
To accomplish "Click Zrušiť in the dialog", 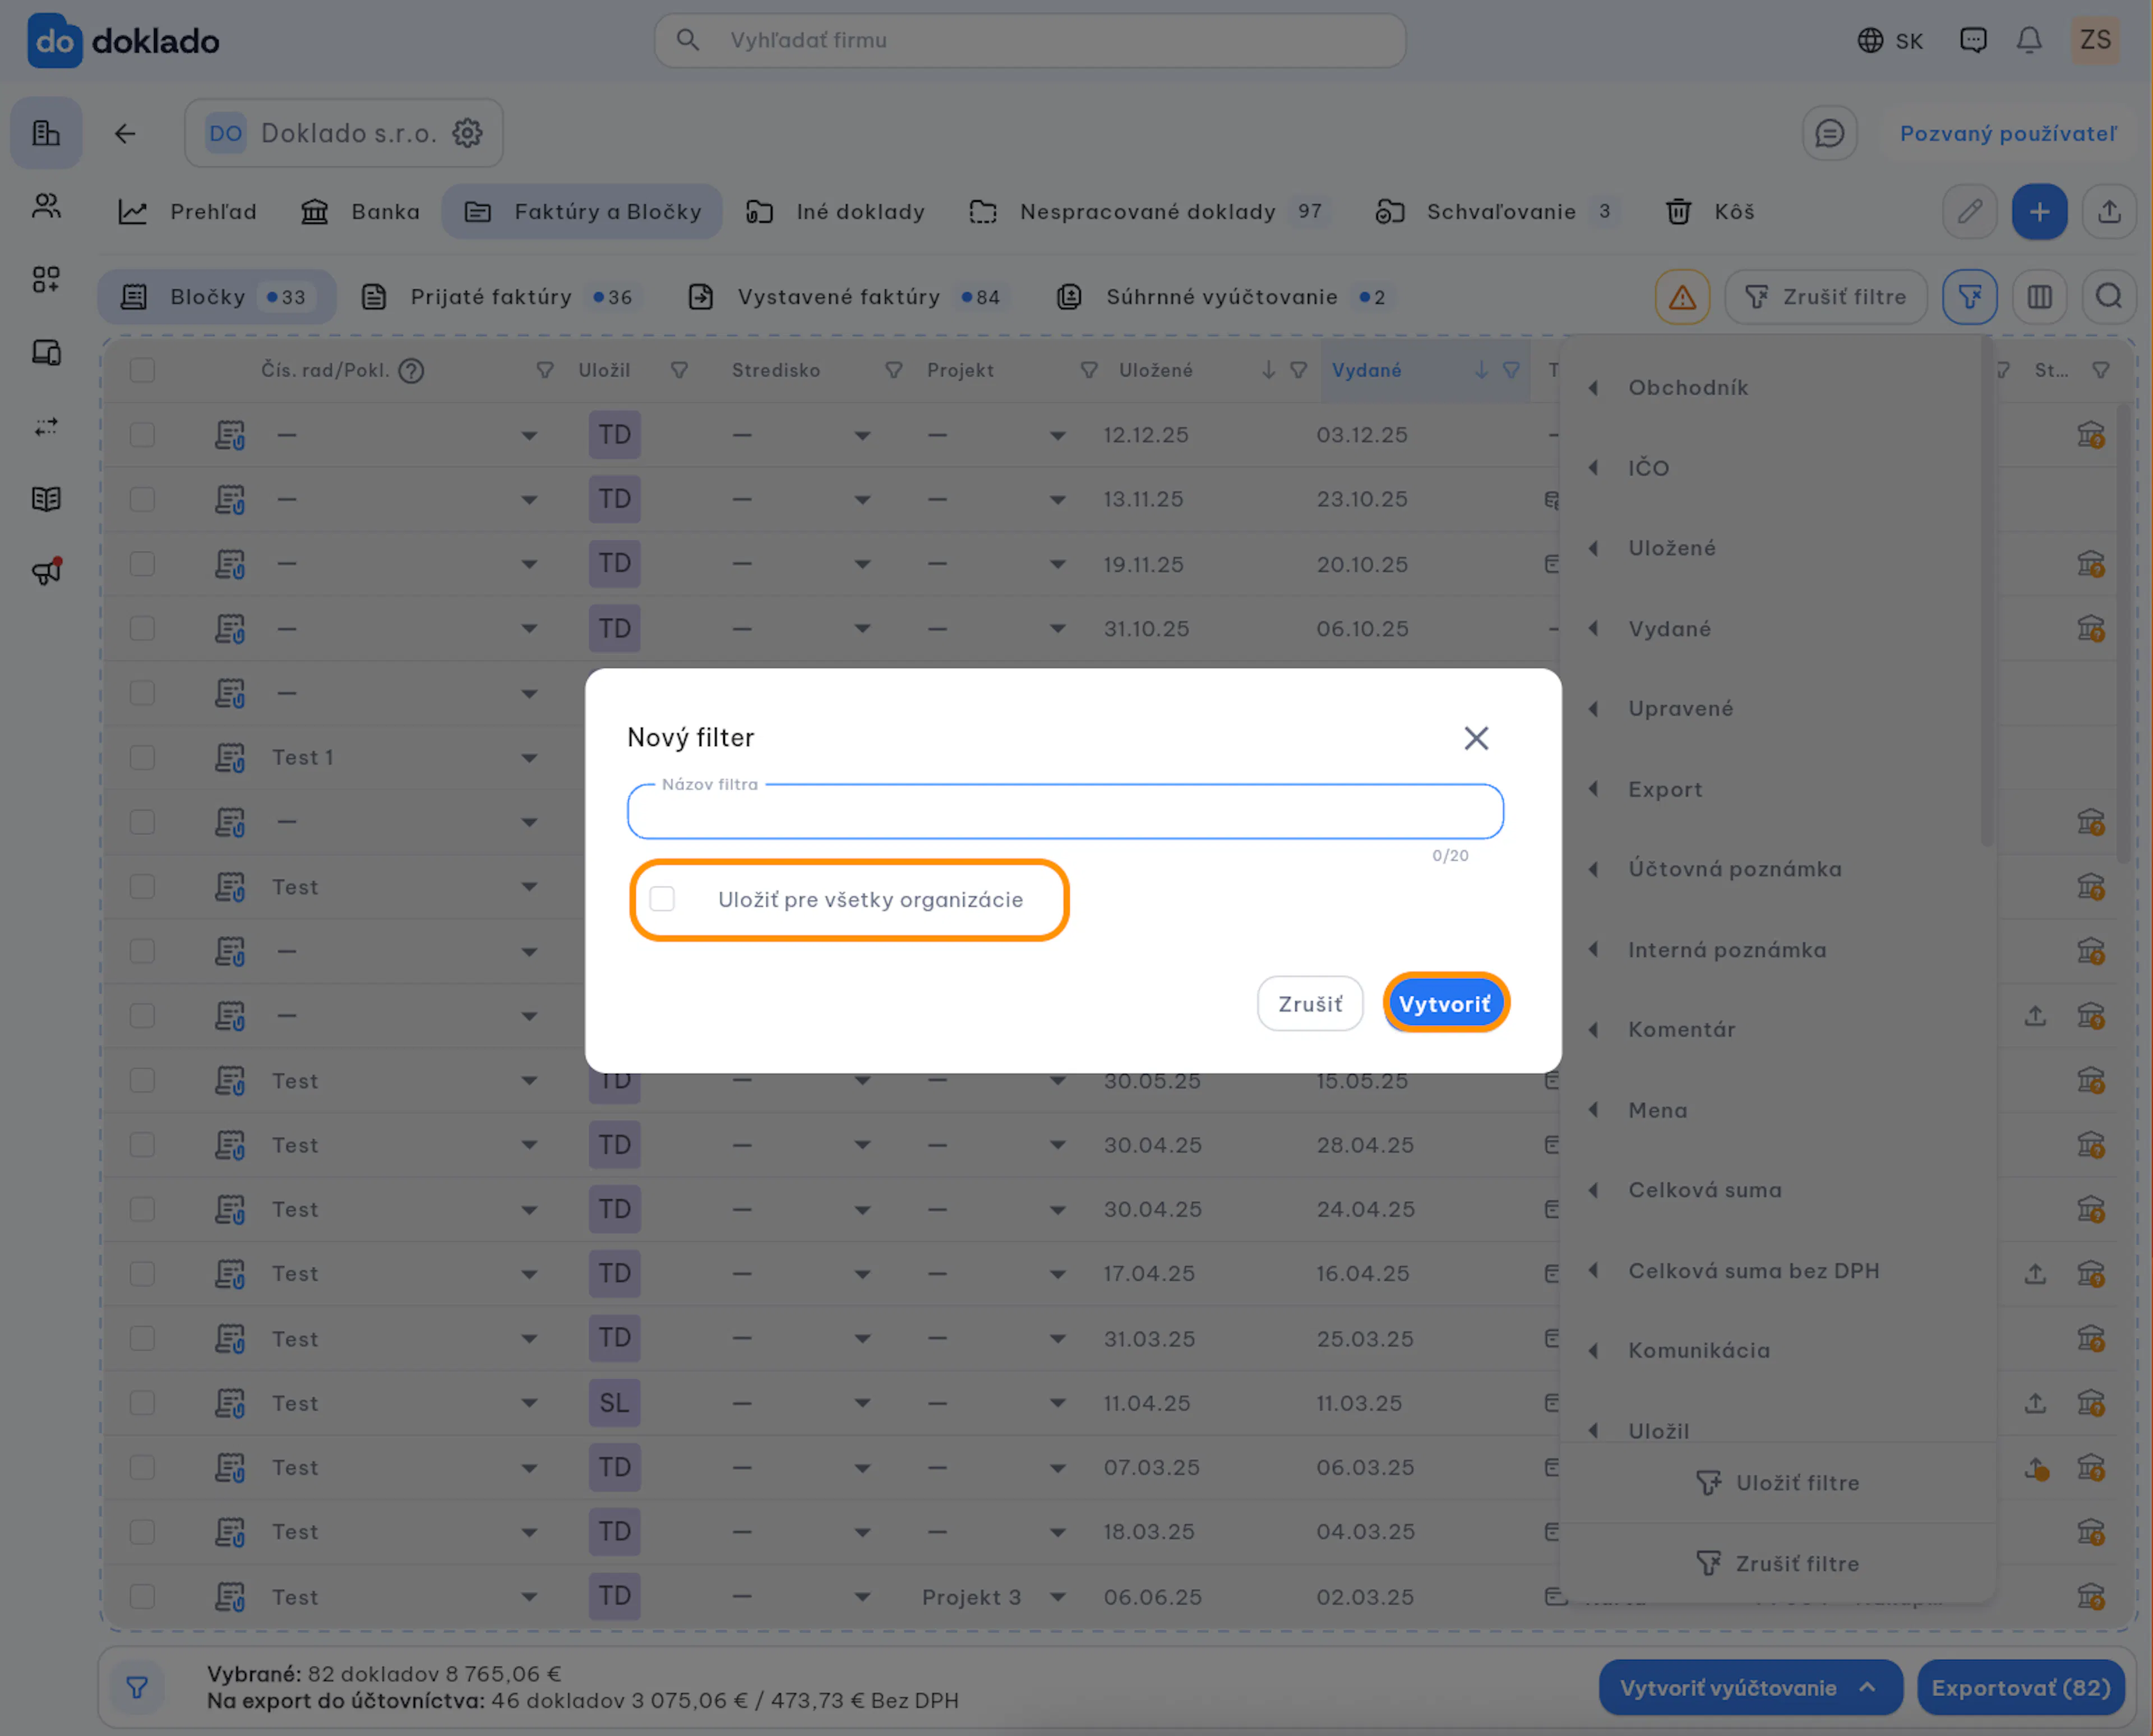I will point(1310,1003).
